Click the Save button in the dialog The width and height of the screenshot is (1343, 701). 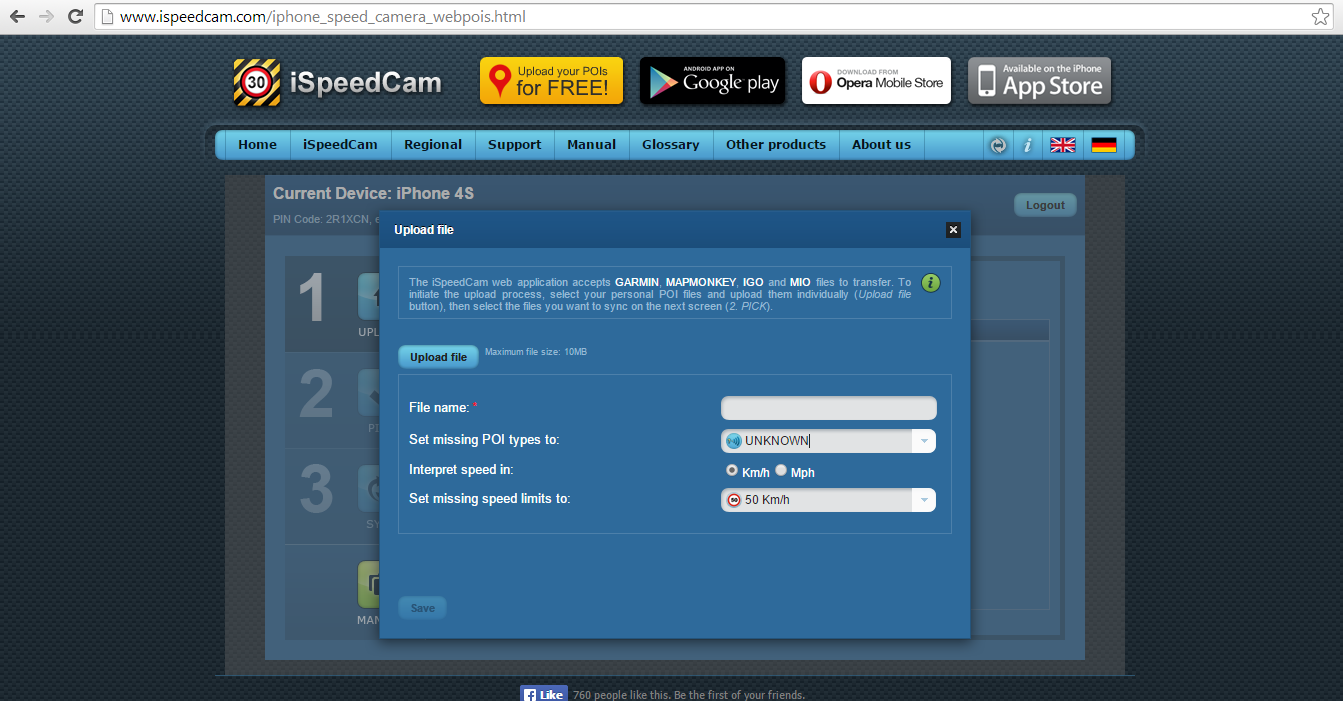(x=422, y=608)
